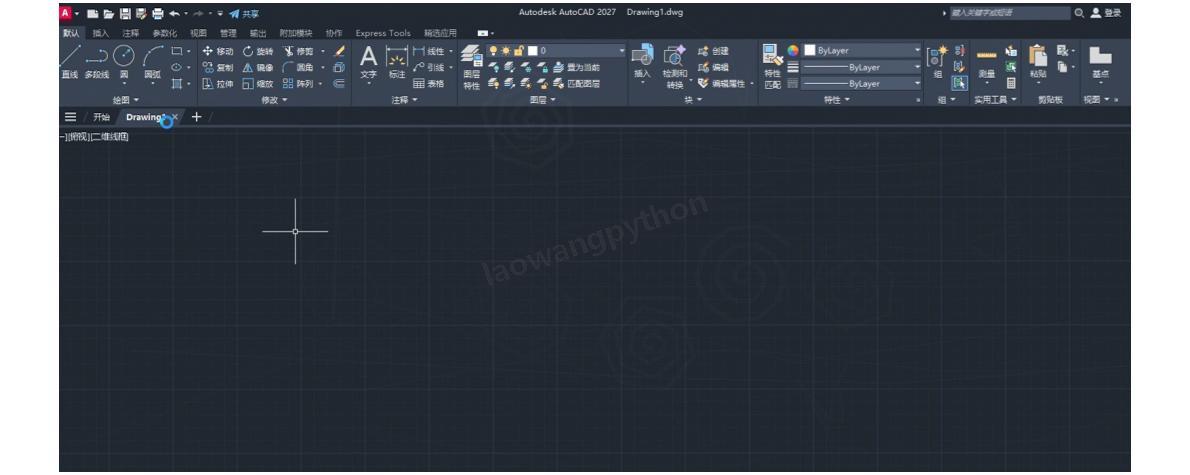This screenshot has width=1190, height=475.
Task: Click the Hatch tool icon in Draw panel
Action: point(177,83)
